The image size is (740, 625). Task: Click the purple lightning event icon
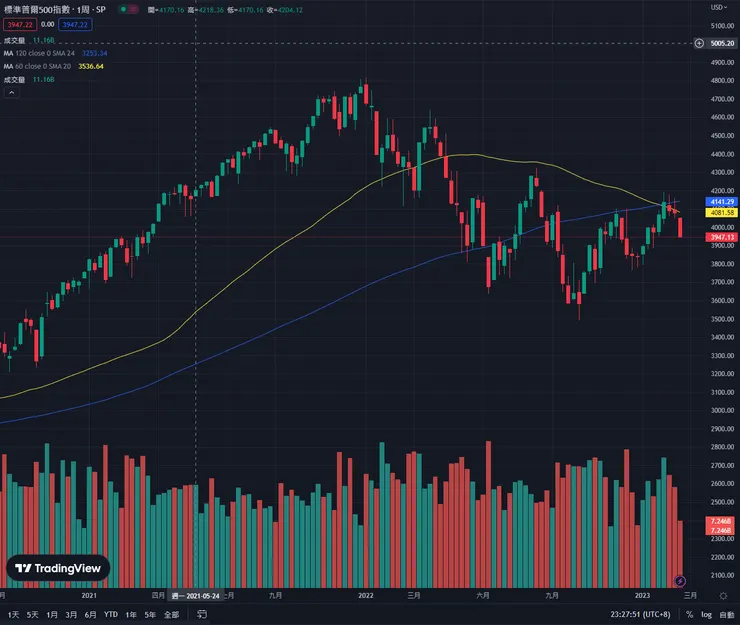click(681, 580)
